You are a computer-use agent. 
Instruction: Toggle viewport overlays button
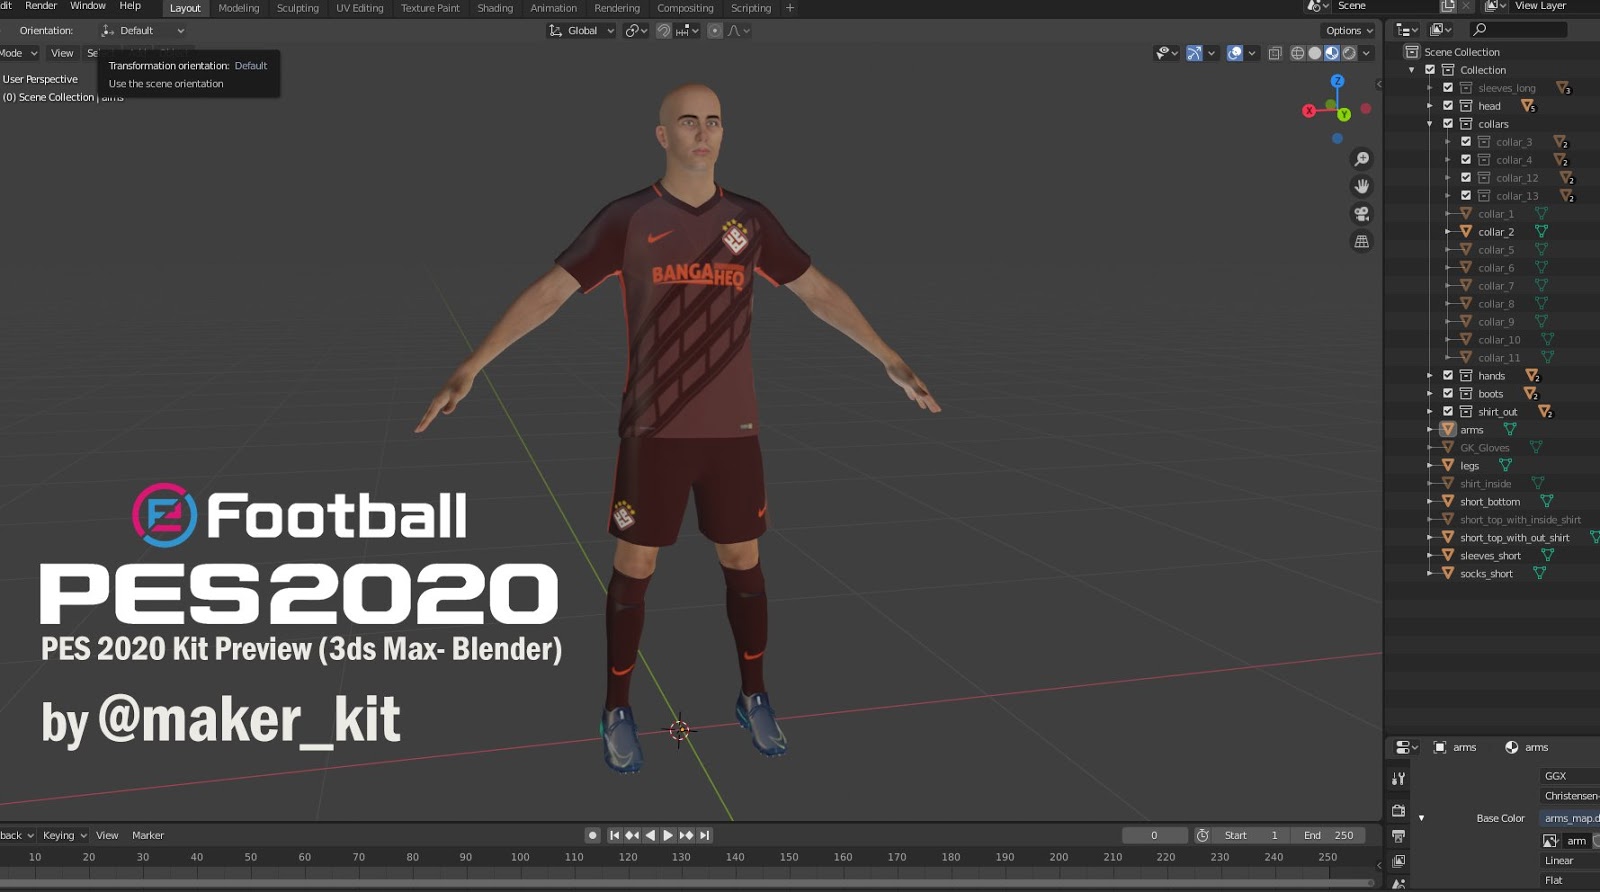click(1235, 53)
